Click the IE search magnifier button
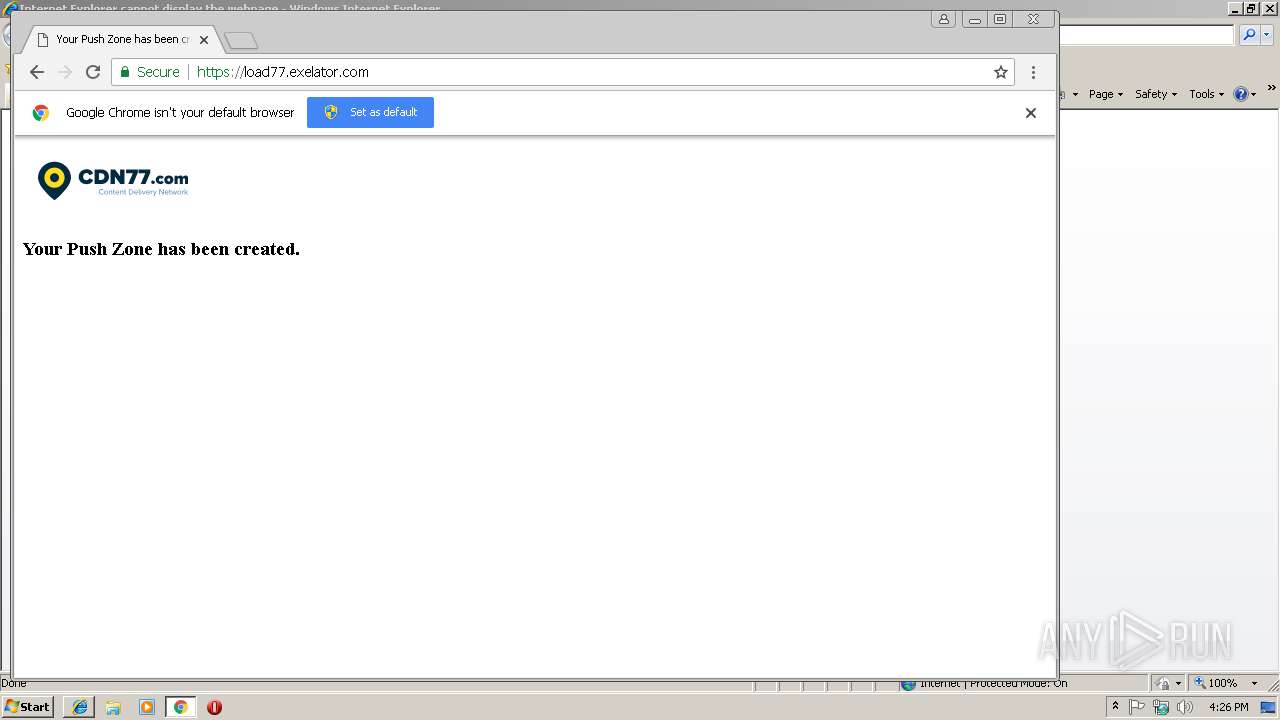Image resolution: width=1280 pixels, height=720 pixels. 1249,35
